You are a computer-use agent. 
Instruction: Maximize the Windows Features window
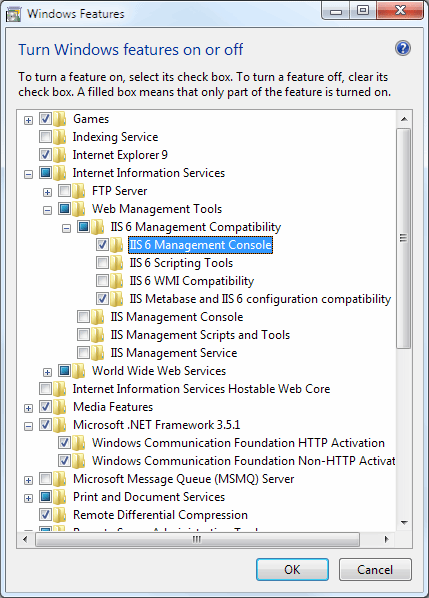click(x=363, y=11)
